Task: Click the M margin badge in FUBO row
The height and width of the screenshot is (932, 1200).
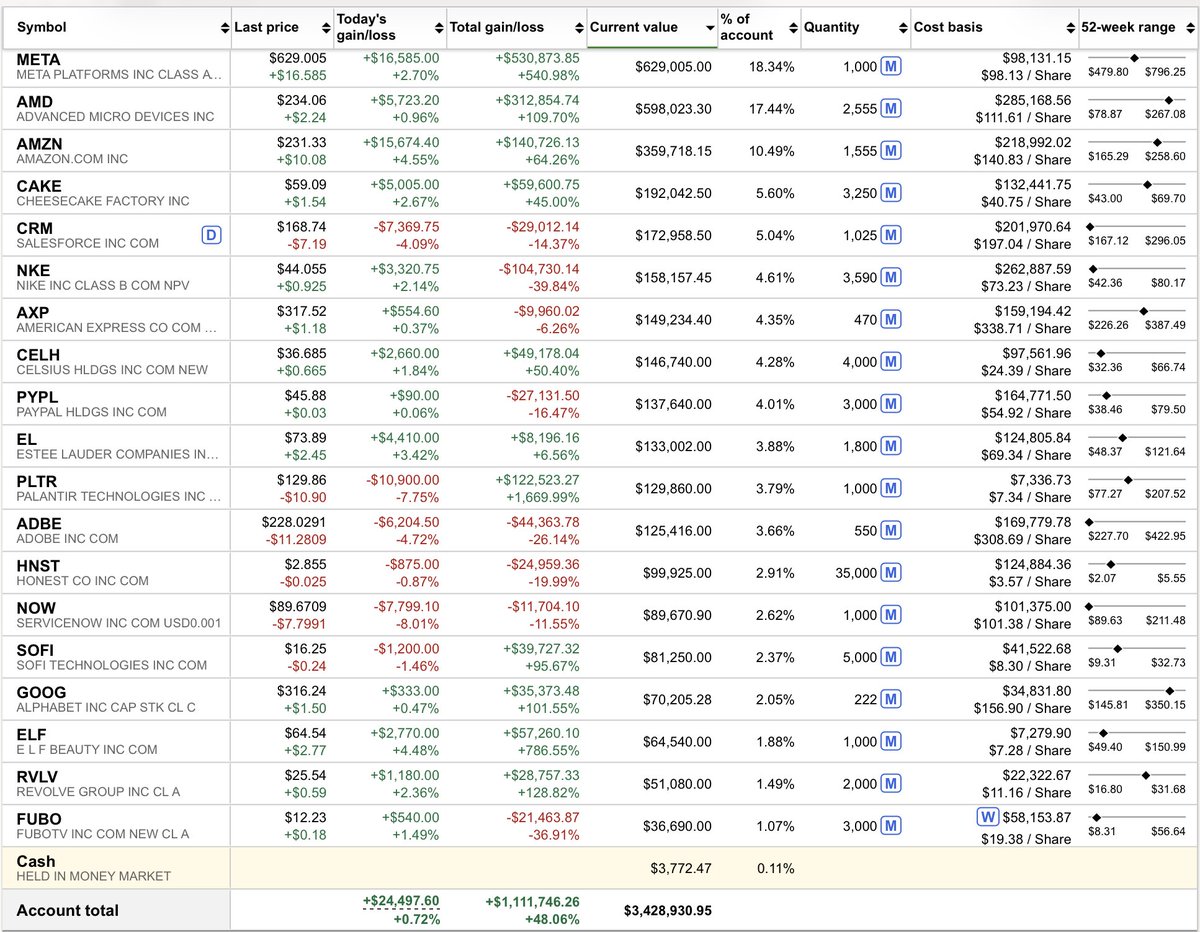Action: pyautogui.click(x=891, y=826)
